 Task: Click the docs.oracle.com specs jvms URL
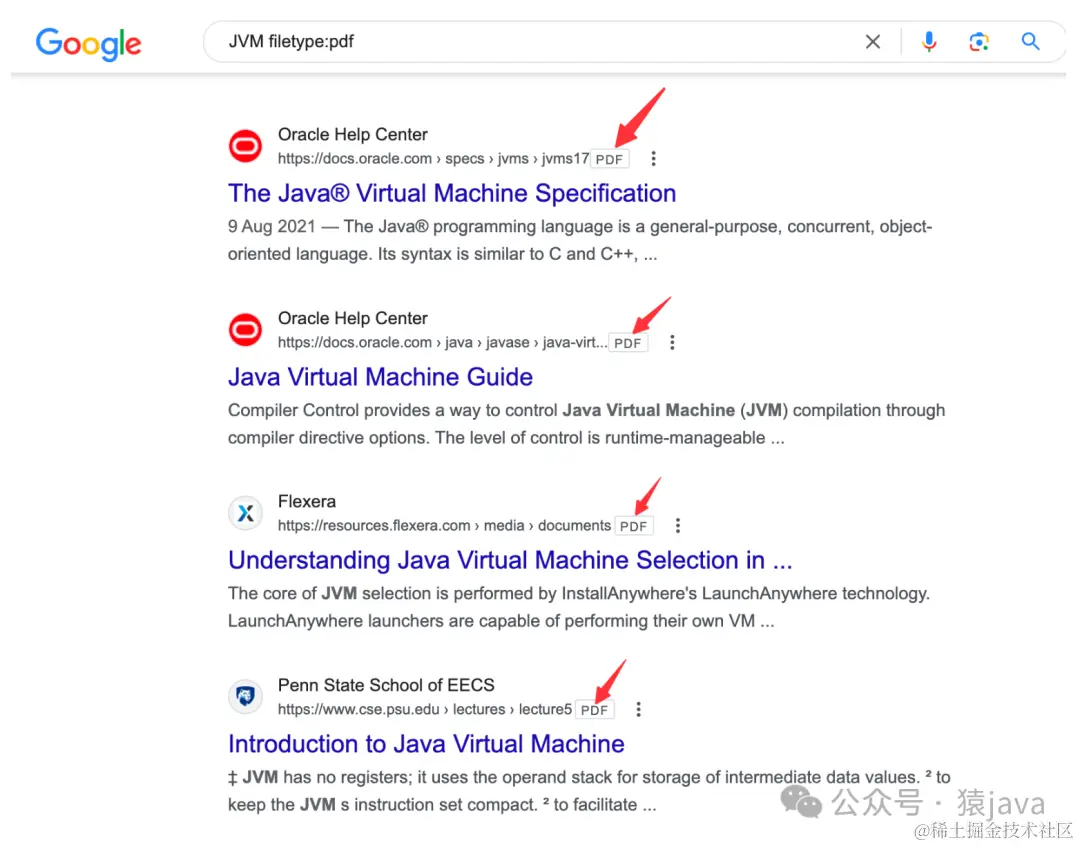coord(433,159)
